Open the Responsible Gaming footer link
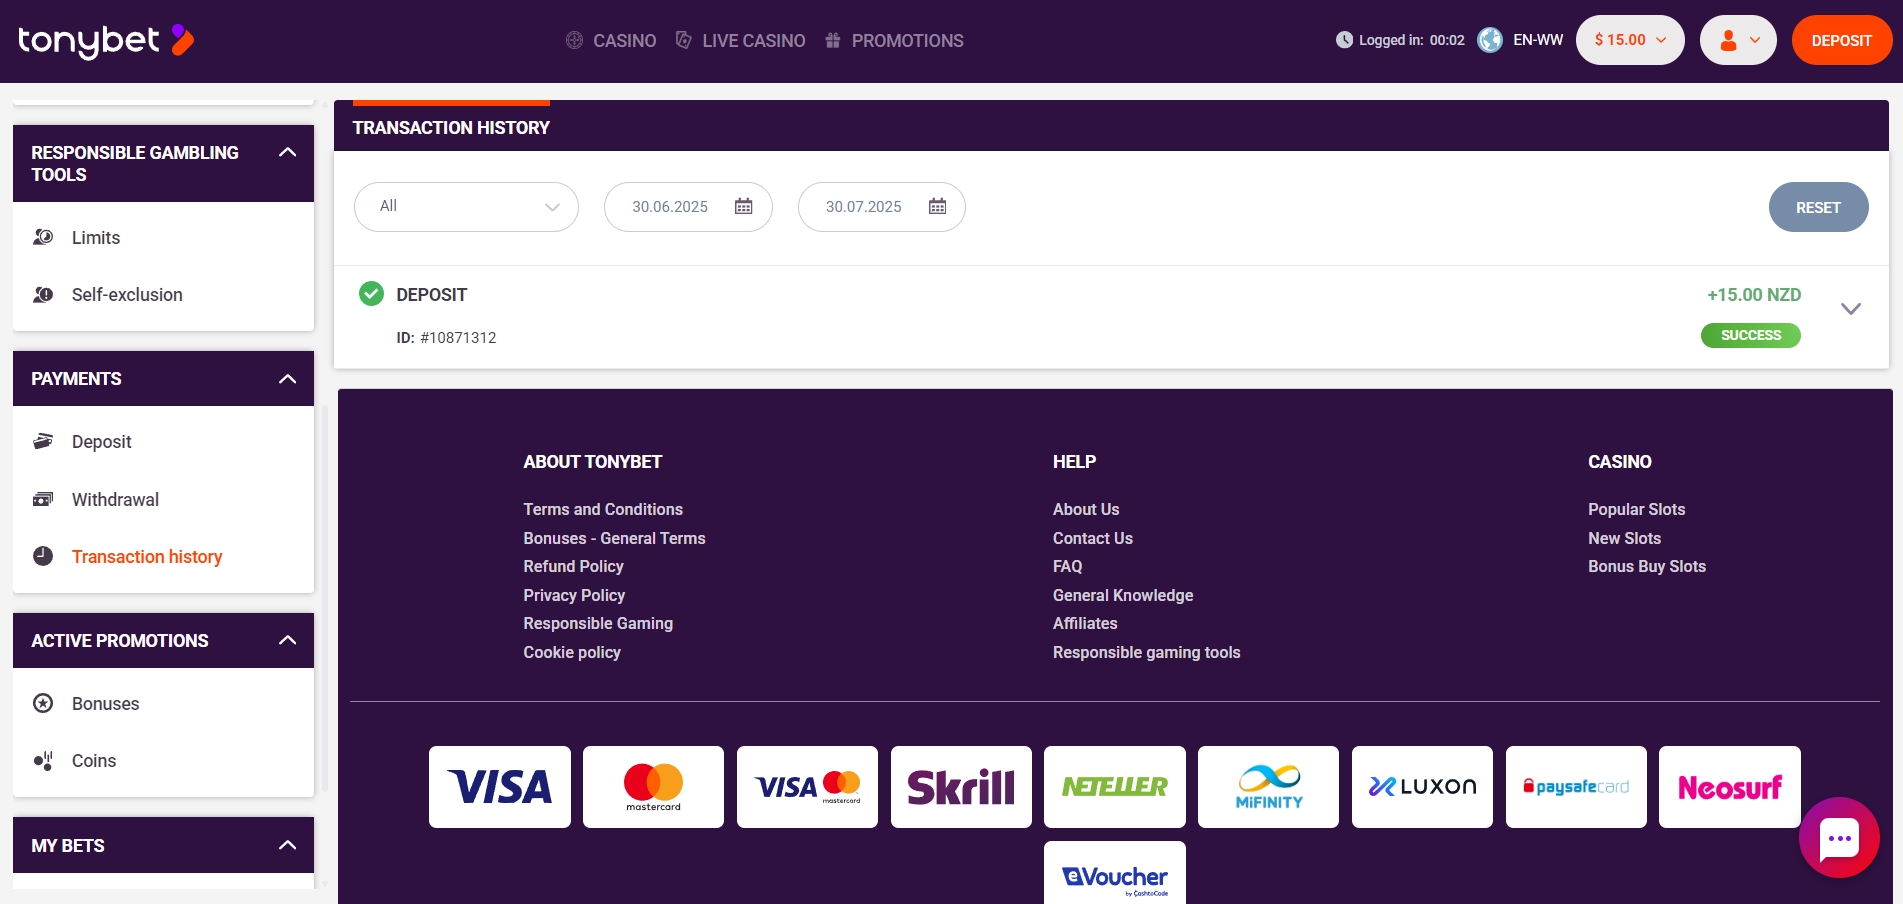 click(598, 623)
